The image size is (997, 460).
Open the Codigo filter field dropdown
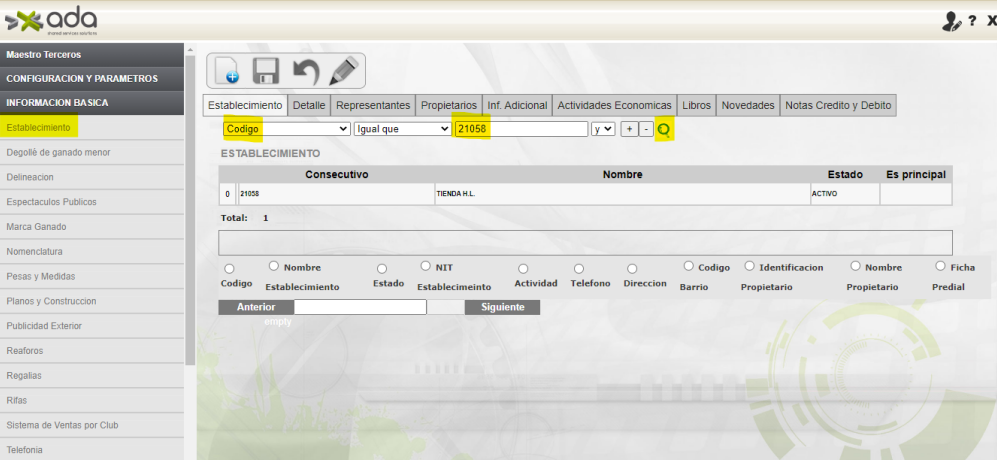286,129
